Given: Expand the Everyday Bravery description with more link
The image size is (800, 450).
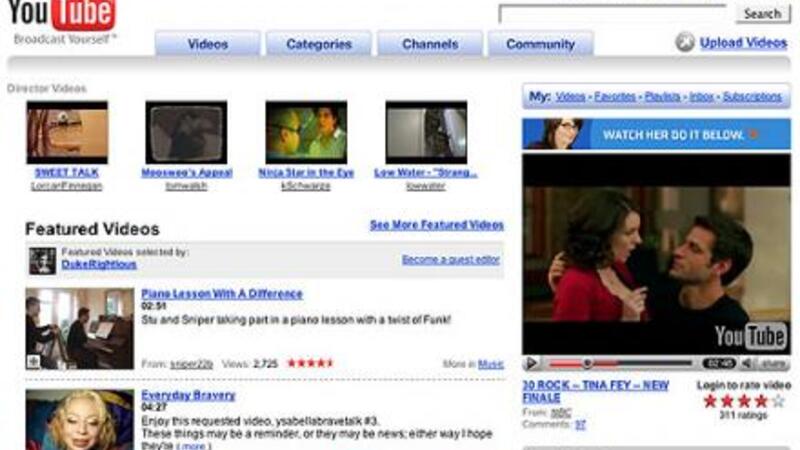Looking at the screenshot, I should [x=194, y=446].
